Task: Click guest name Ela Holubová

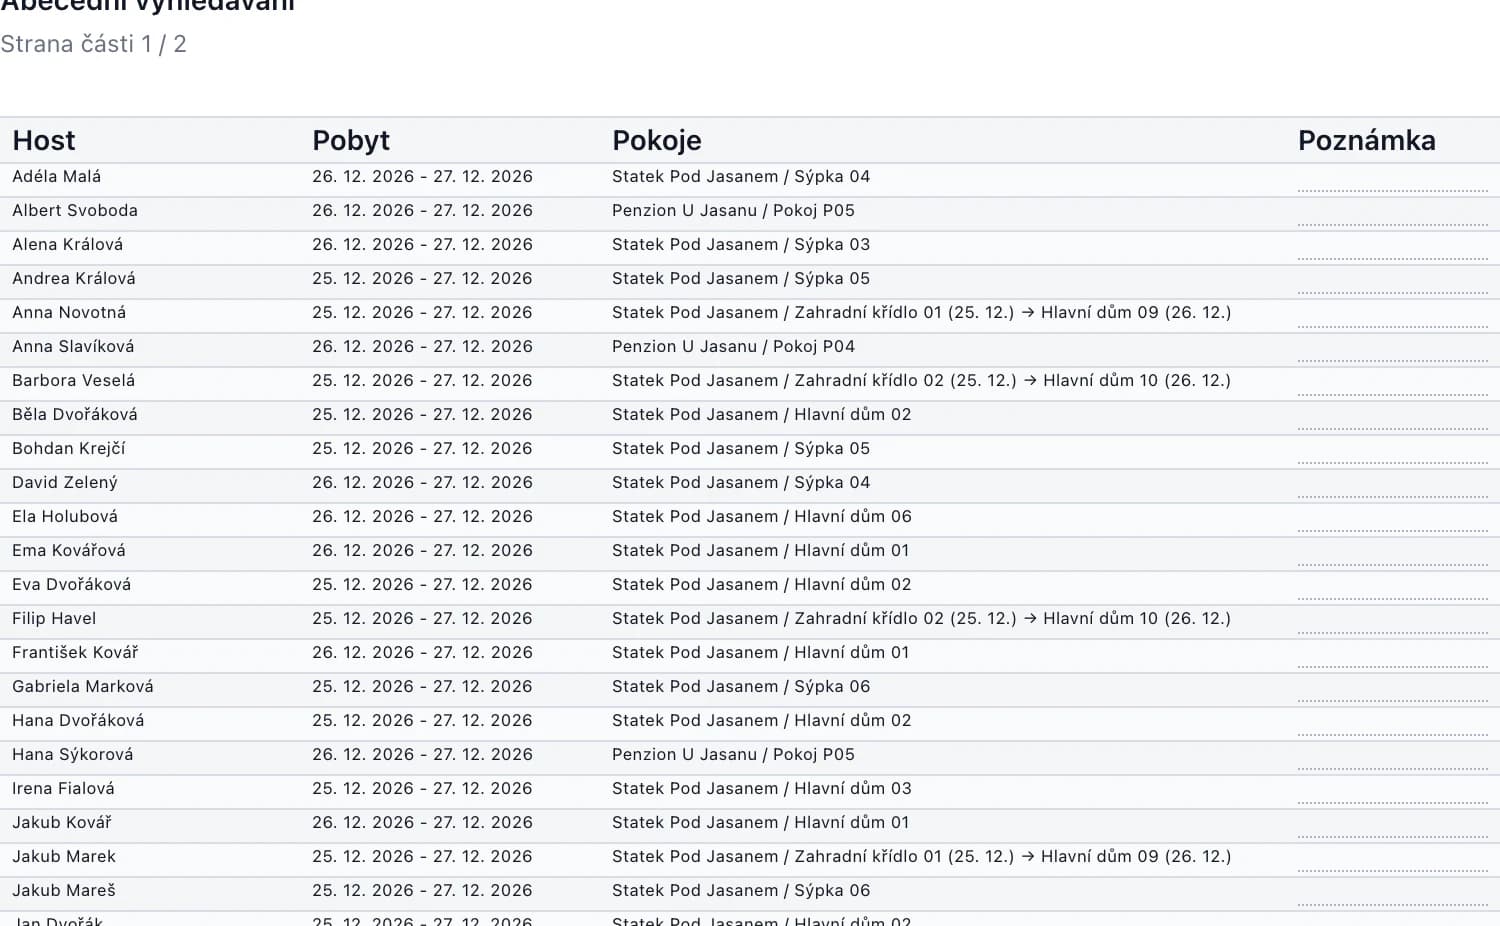Action: [x=65, y=517]
